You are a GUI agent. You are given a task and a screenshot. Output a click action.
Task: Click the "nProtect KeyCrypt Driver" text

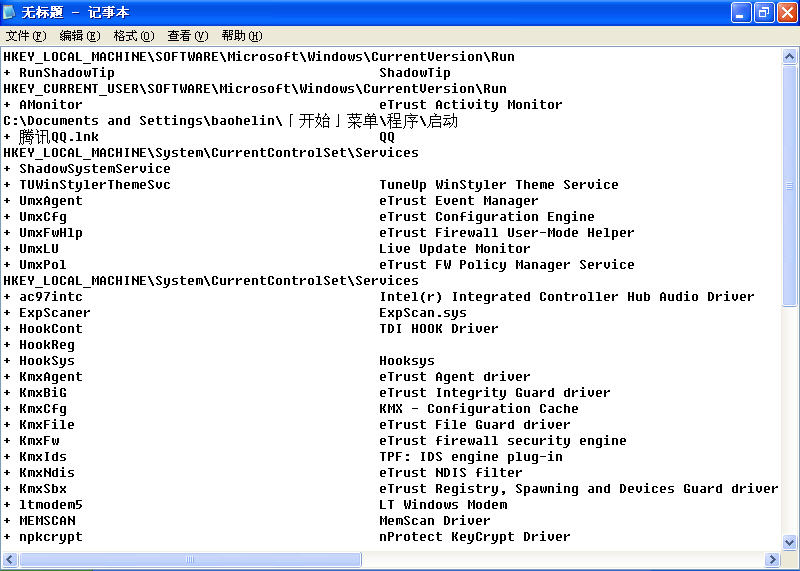click(x=474, y=537)
